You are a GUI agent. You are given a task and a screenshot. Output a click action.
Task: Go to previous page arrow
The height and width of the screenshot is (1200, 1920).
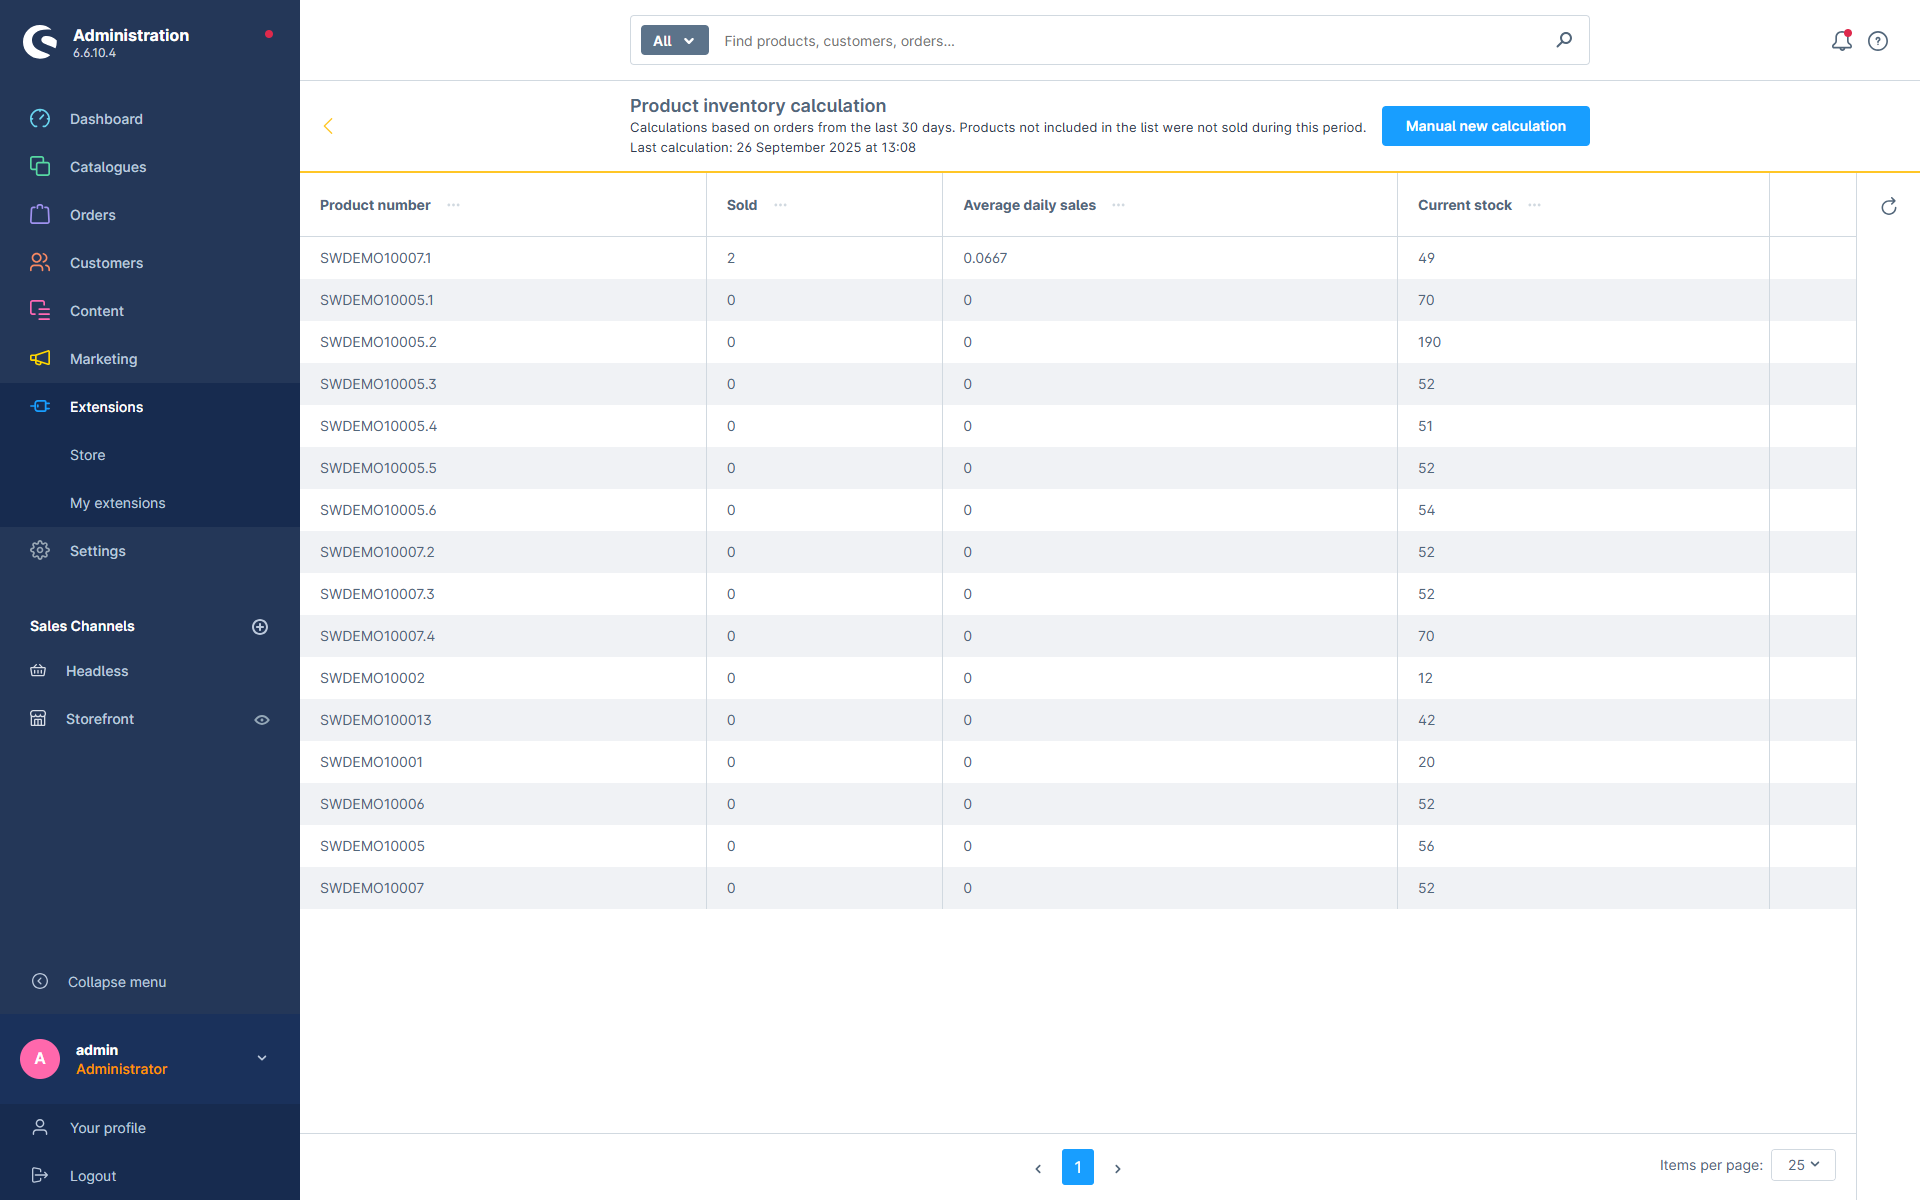(x=1038, y=1168)
